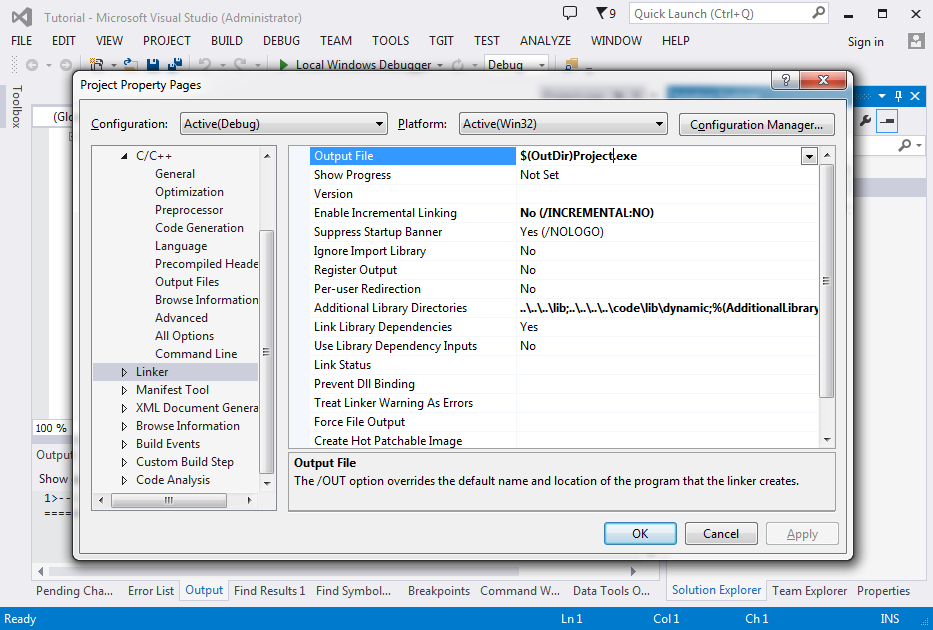Click the Save toolbar icon

coord(153,64)
